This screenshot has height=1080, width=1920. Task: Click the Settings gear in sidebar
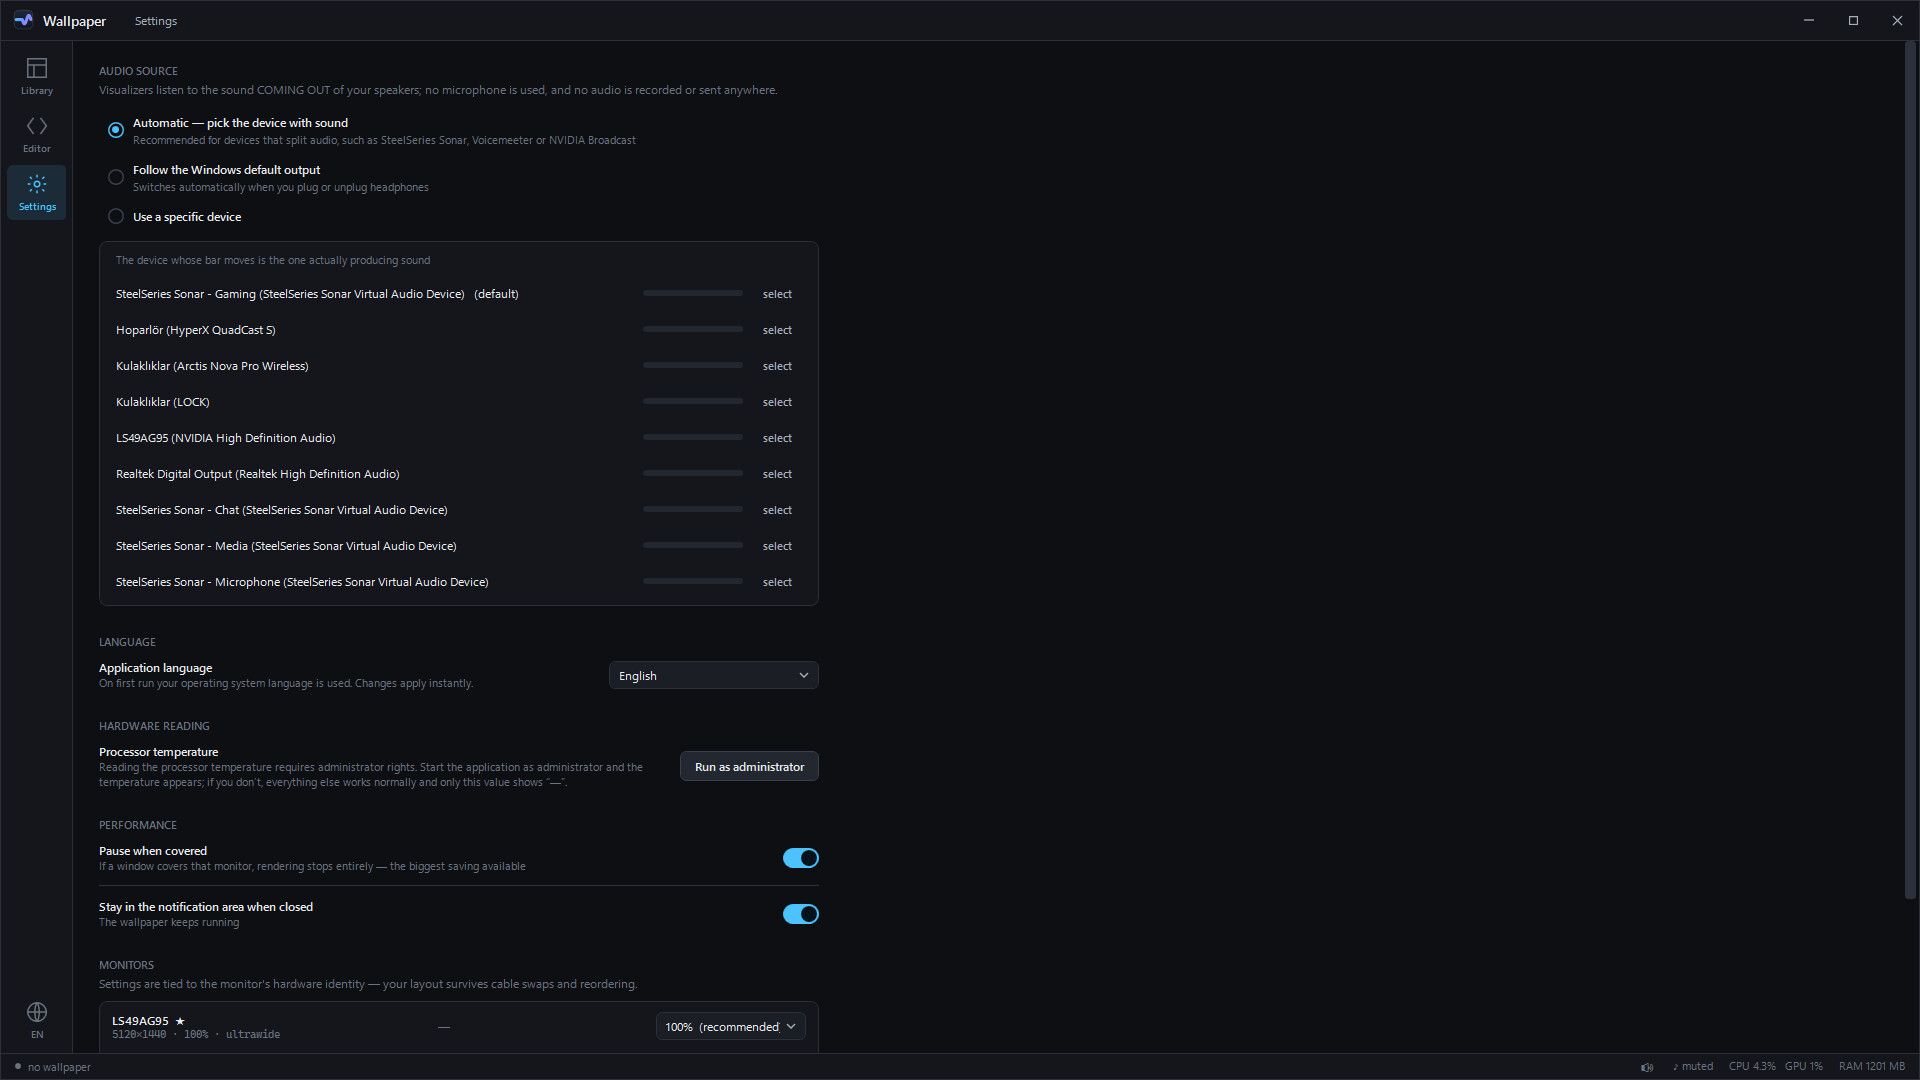pos(37,192)
